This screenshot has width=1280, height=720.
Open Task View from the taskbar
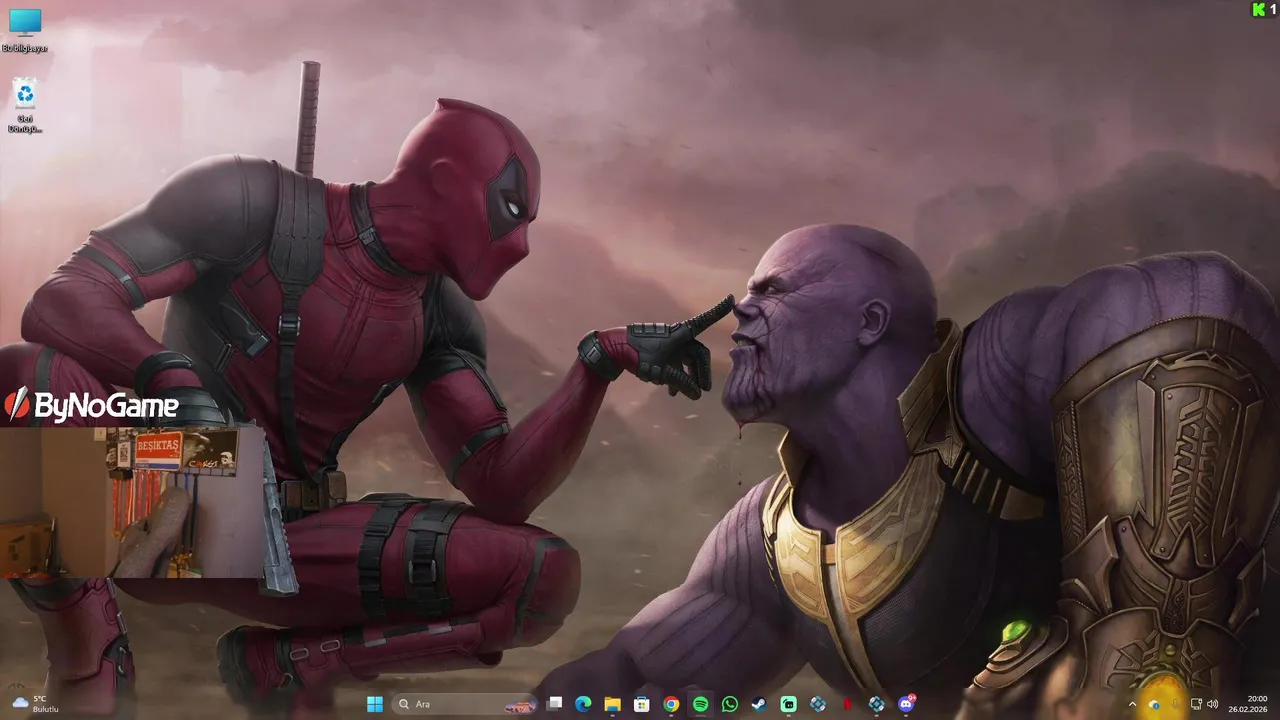555,704
